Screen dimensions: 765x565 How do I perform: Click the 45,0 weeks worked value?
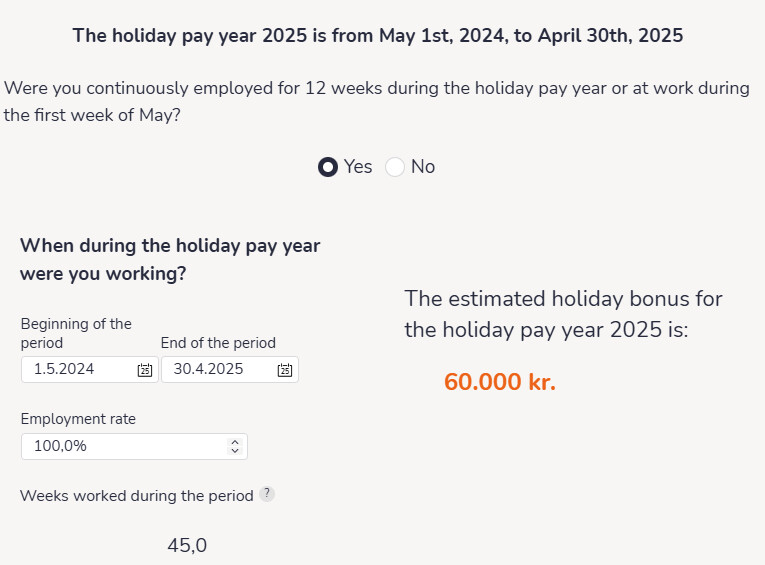tap(187, 545)
